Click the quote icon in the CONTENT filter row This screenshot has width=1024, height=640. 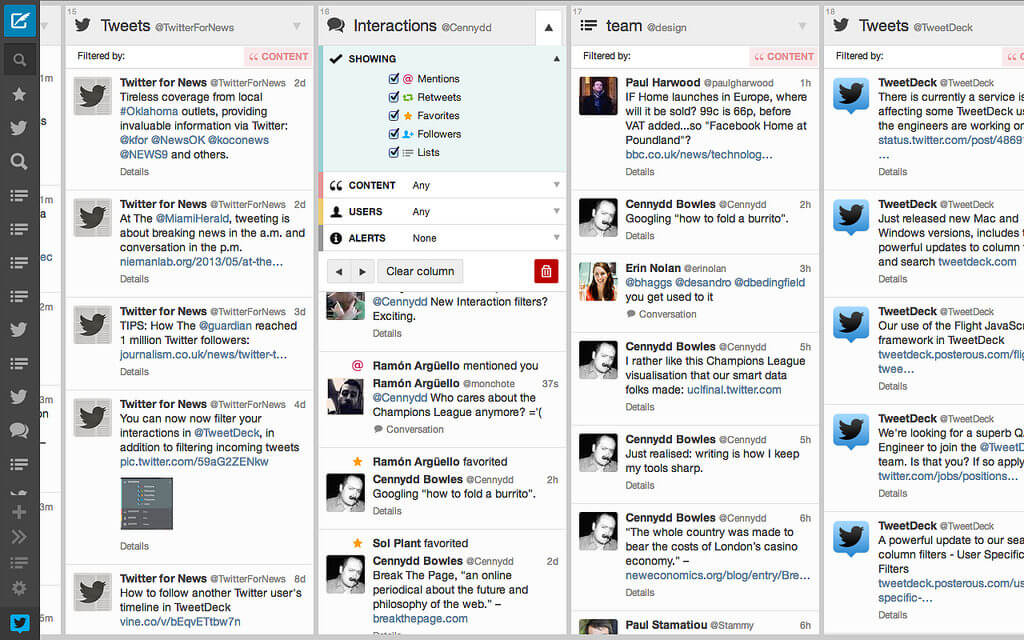click(336, 185)
